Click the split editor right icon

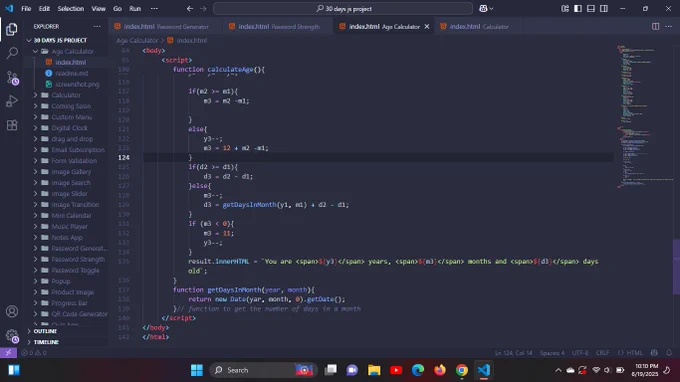tap(655, 26)
